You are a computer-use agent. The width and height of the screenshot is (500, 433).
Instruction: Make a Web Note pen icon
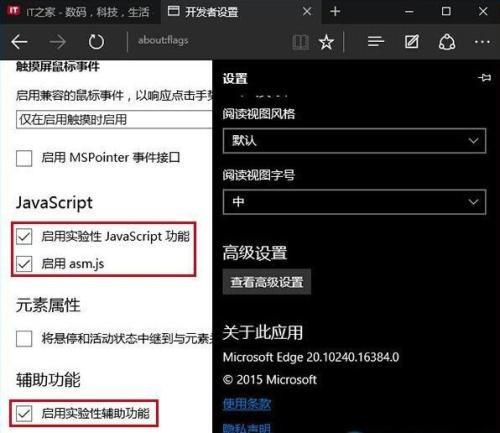pyautogui.click(x=412, y=42)
